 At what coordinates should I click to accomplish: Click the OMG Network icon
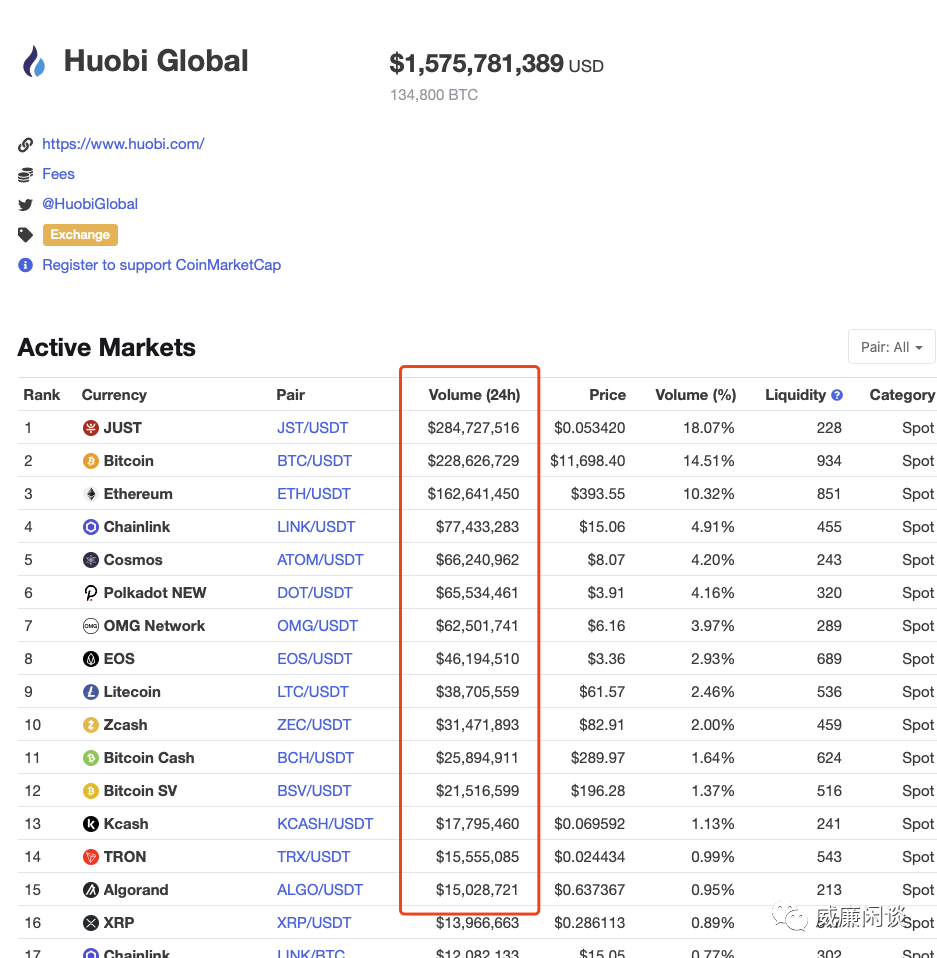tap(90, 626)
